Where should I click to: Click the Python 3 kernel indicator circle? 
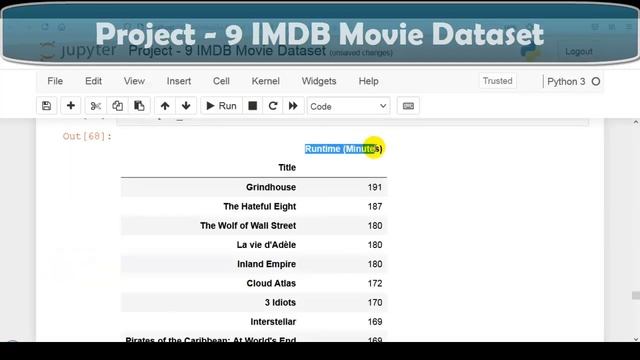click(x=596, y=82)
